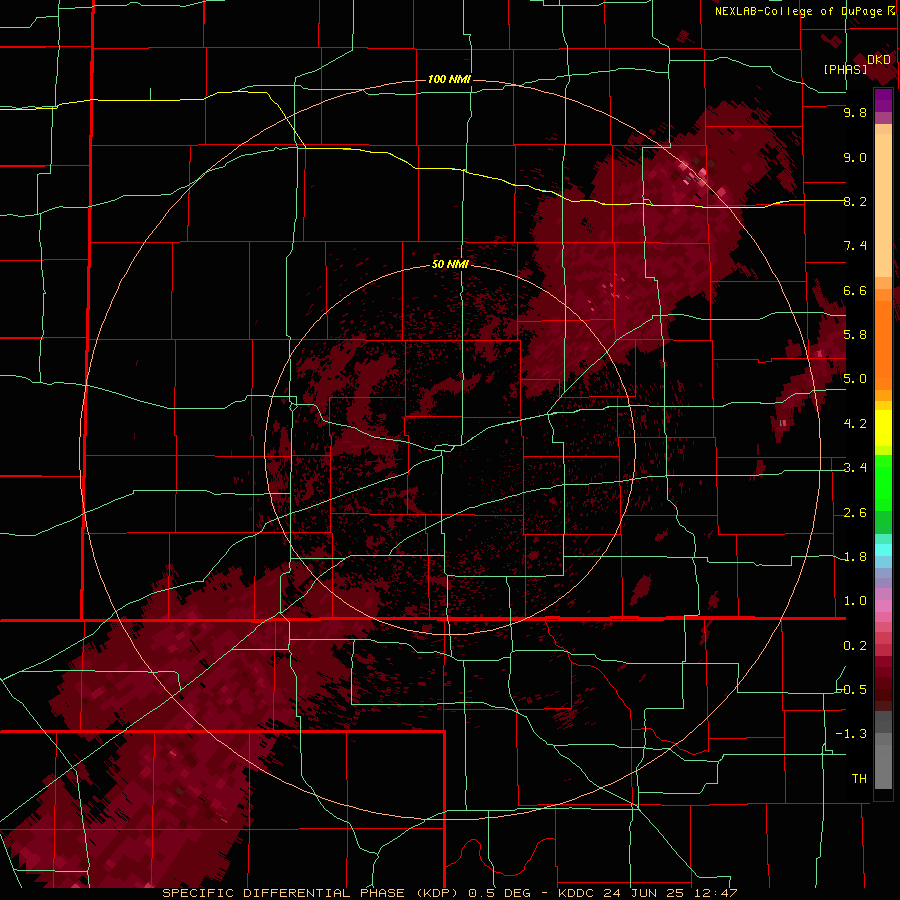Click the 9.8 value on the color scale
The image size is (900, 900).
click(855, 112)
